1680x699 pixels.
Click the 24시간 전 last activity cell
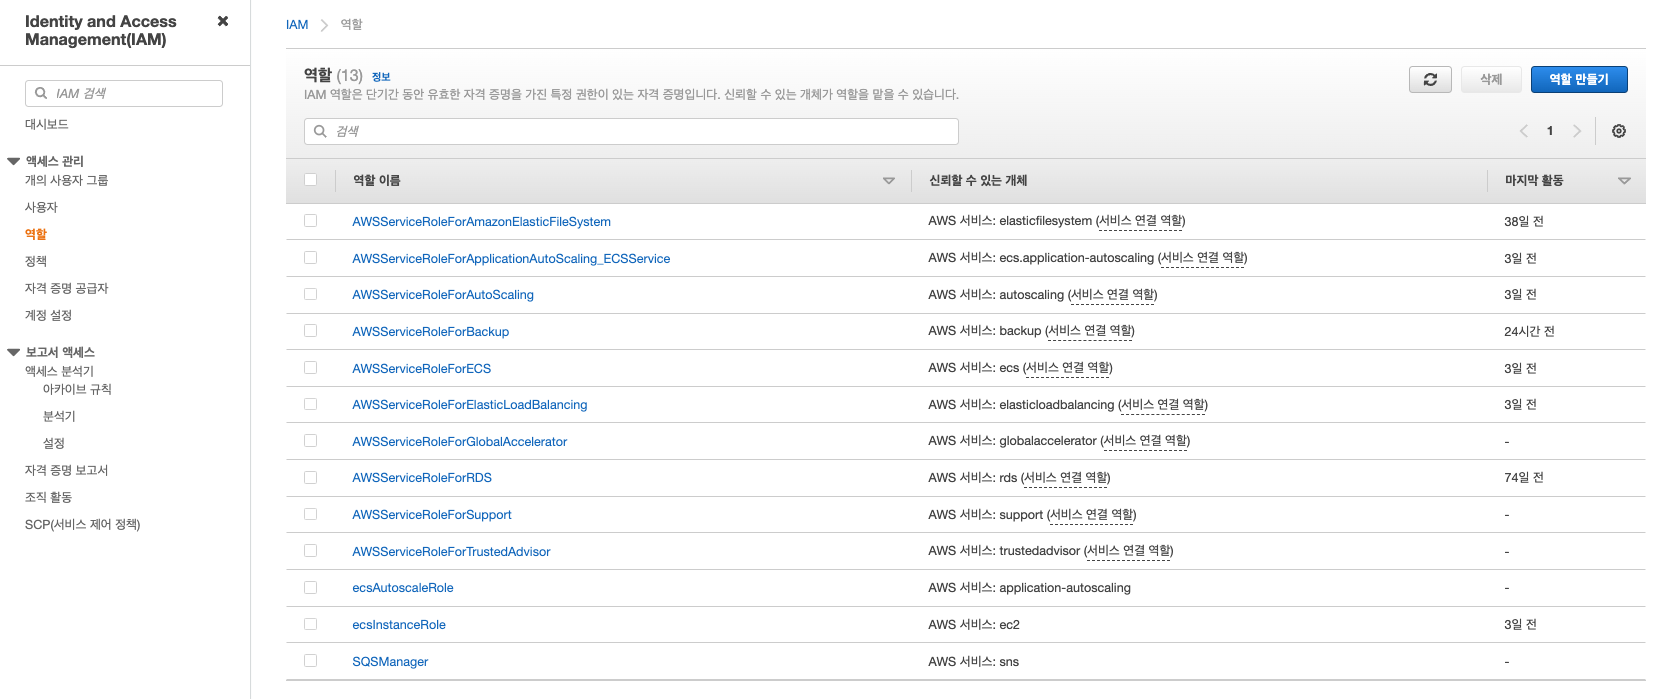tap(1529, 331)
